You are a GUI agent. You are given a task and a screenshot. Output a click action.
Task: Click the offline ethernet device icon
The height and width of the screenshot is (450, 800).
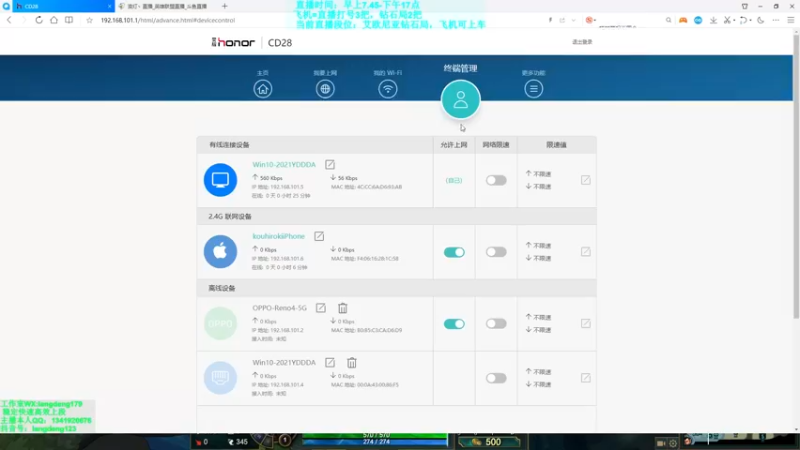point(220,378)
